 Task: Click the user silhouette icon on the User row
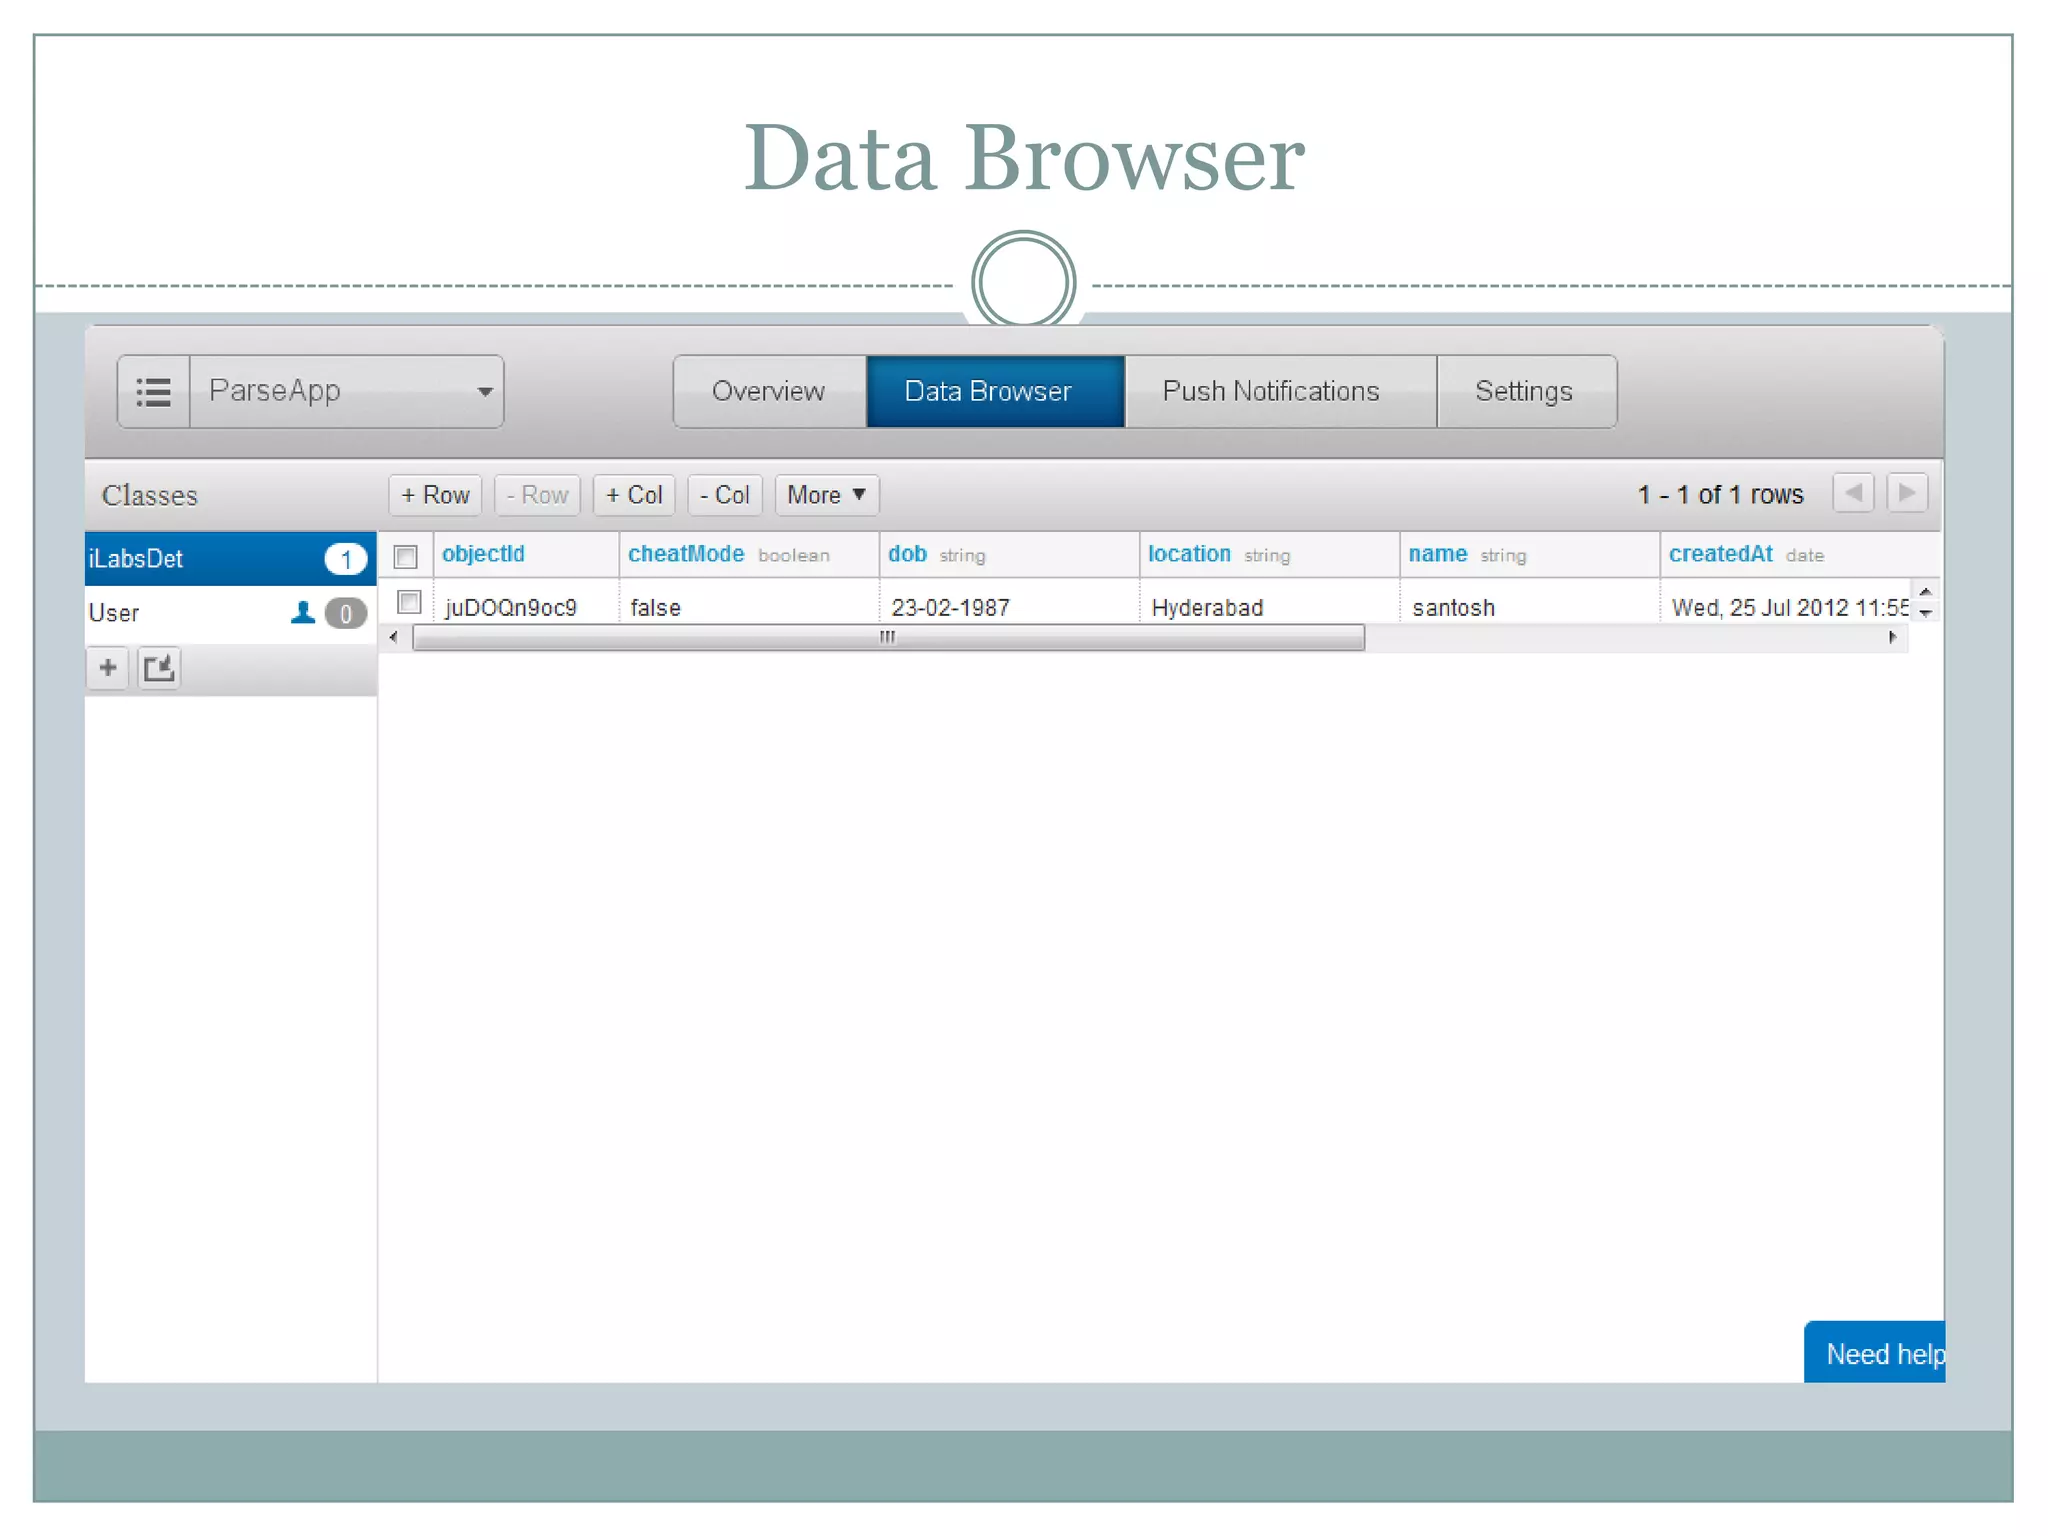pyautogui.click(x=302, y=613)
